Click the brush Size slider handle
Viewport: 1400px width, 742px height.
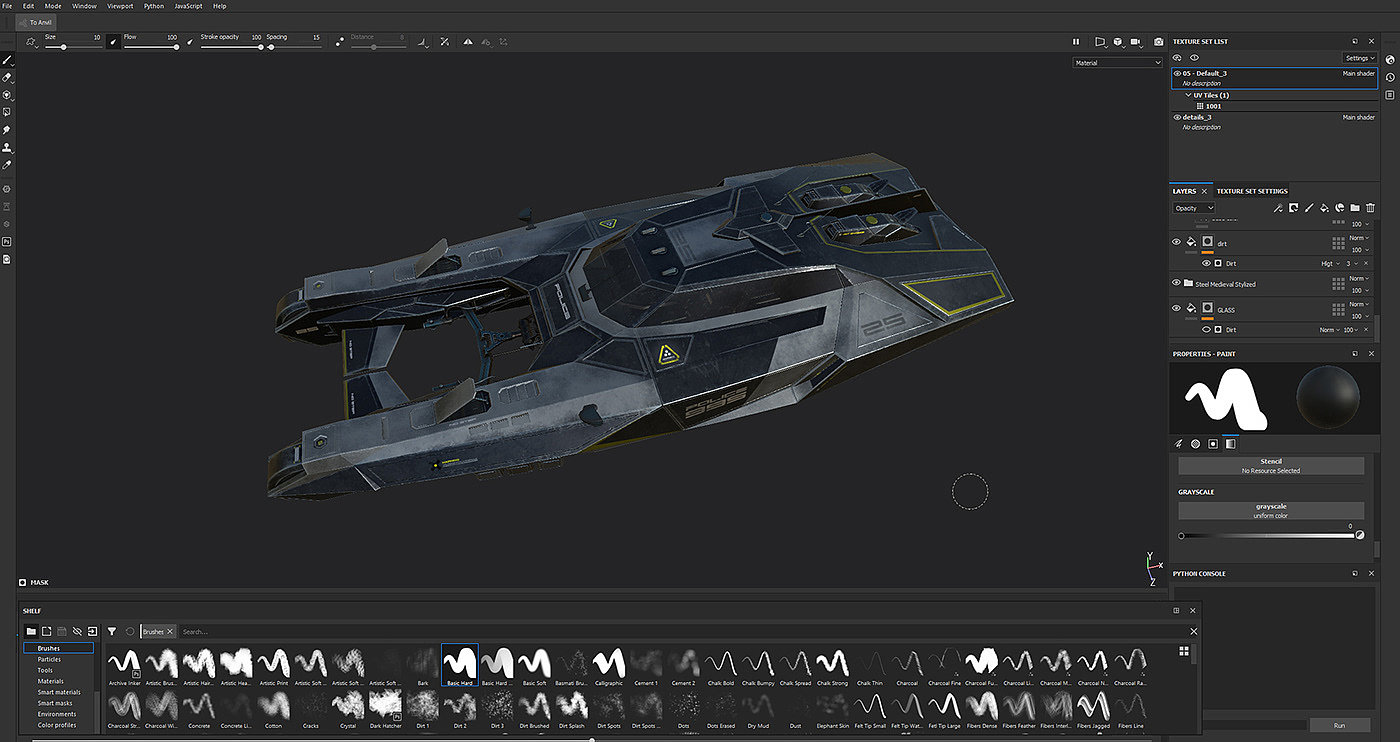tap(64, 47)
